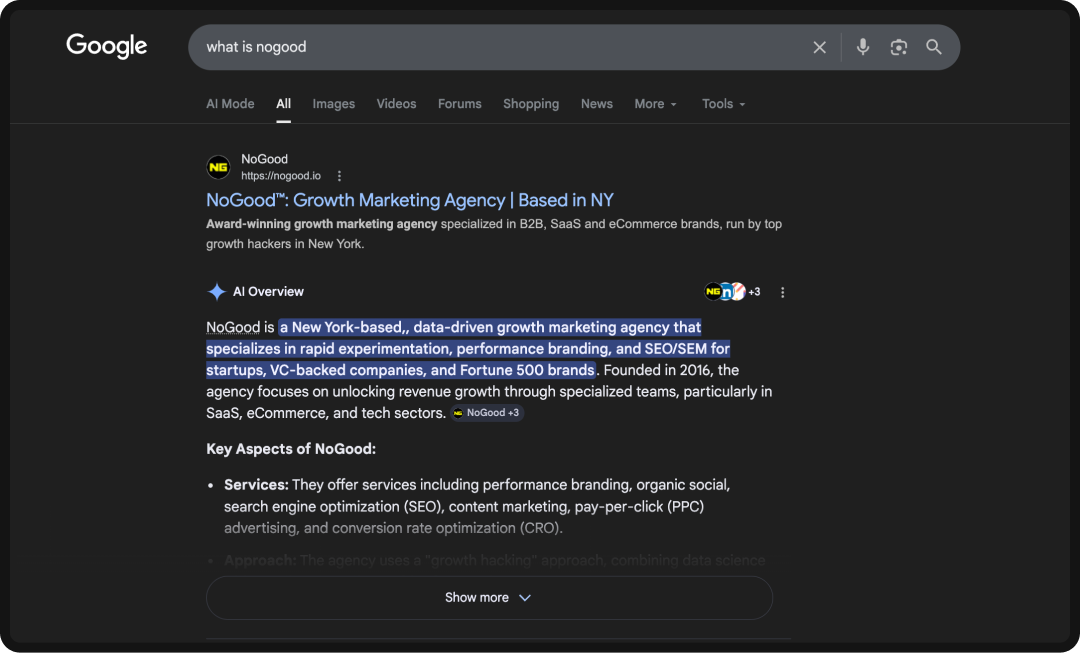Click the NoGood +3 citation chip
The image size is (1080, 653).
pyautogui.click(x=487, y=412)
